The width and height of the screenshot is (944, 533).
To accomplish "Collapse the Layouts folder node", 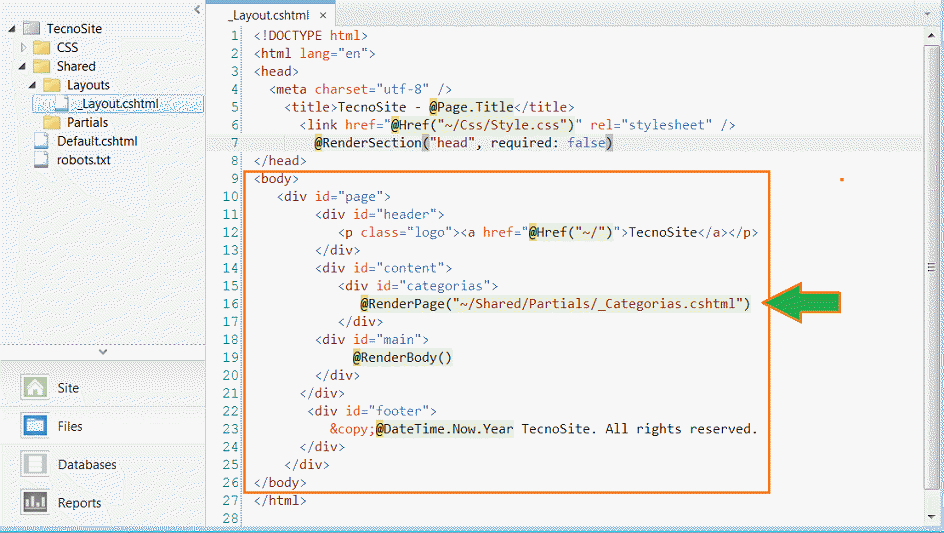I will 33,85.
